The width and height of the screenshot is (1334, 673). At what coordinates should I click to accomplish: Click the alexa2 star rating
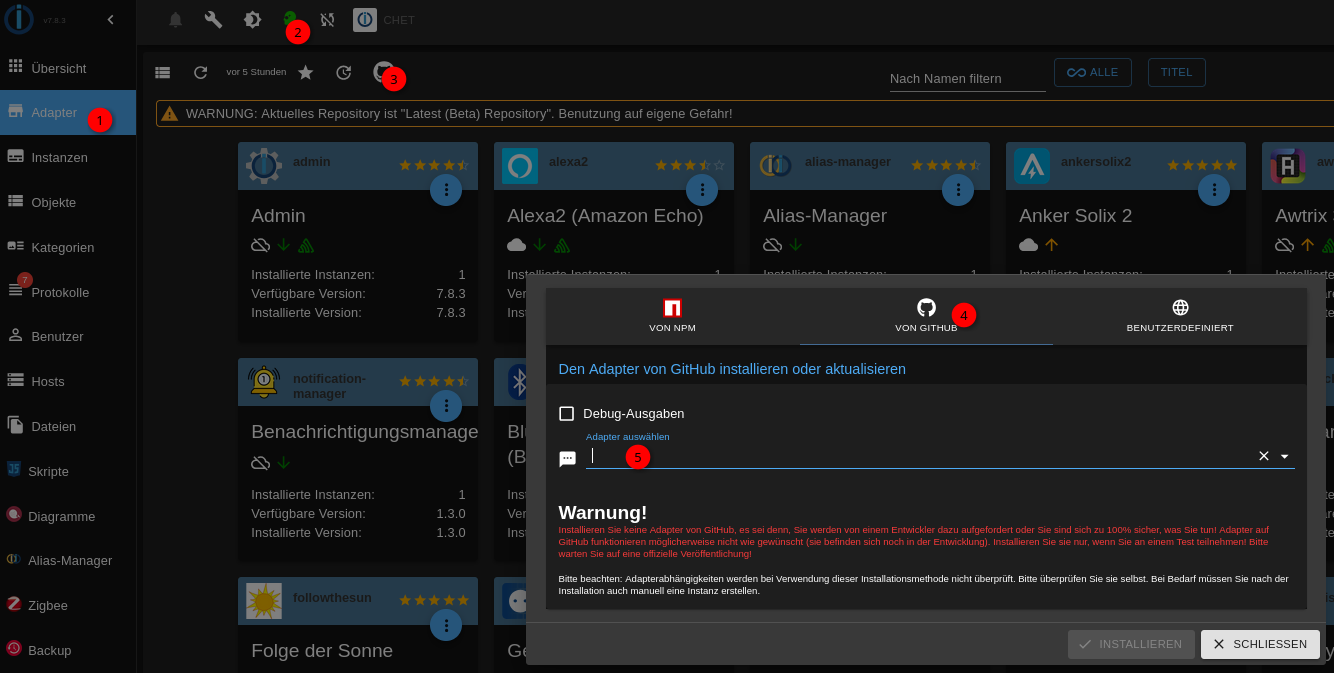[690, 165]
